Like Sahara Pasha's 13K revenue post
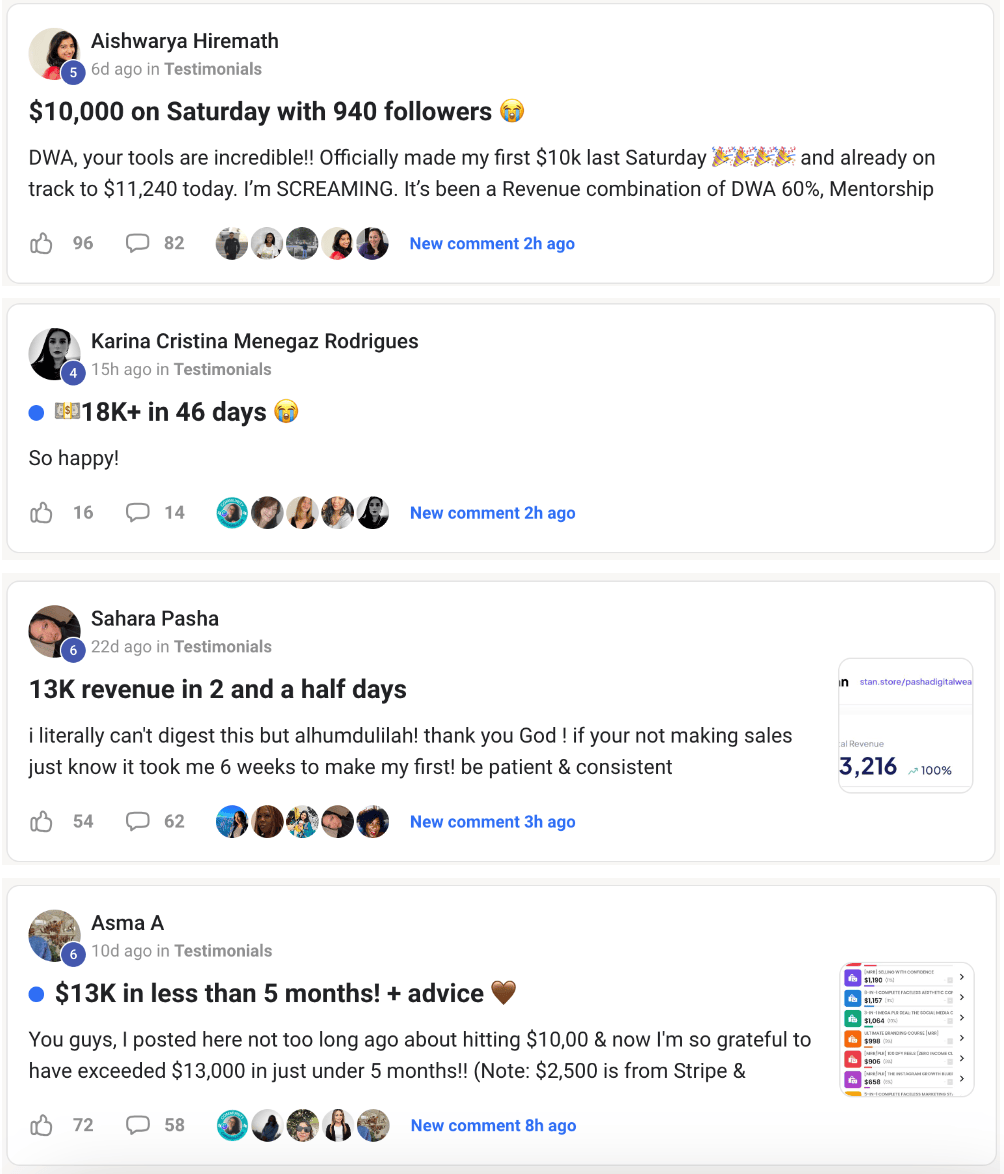Image resolution: width=1004 pixels, height=1174 pixels. [41, 821]
